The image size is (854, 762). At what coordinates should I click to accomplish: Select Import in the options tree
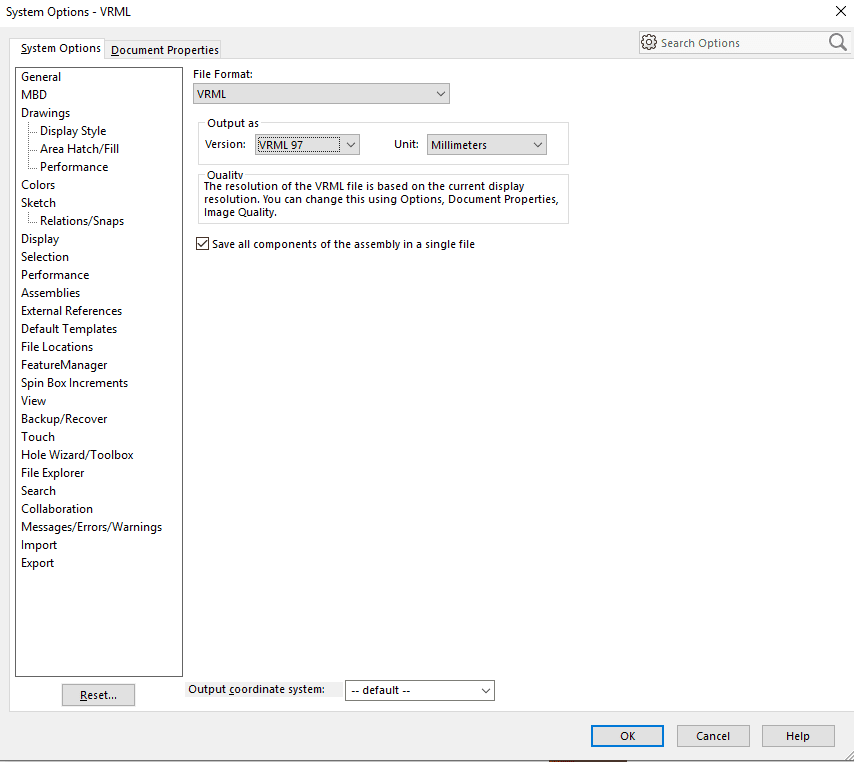point(39,544)
